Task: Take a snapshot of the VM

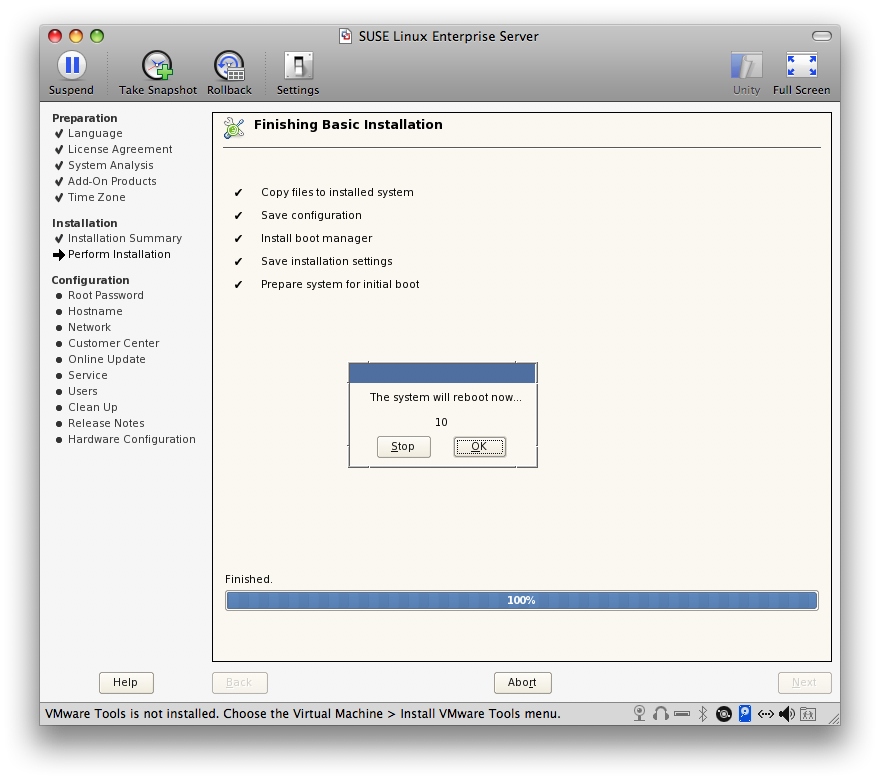Action: [x=158, y=67]
